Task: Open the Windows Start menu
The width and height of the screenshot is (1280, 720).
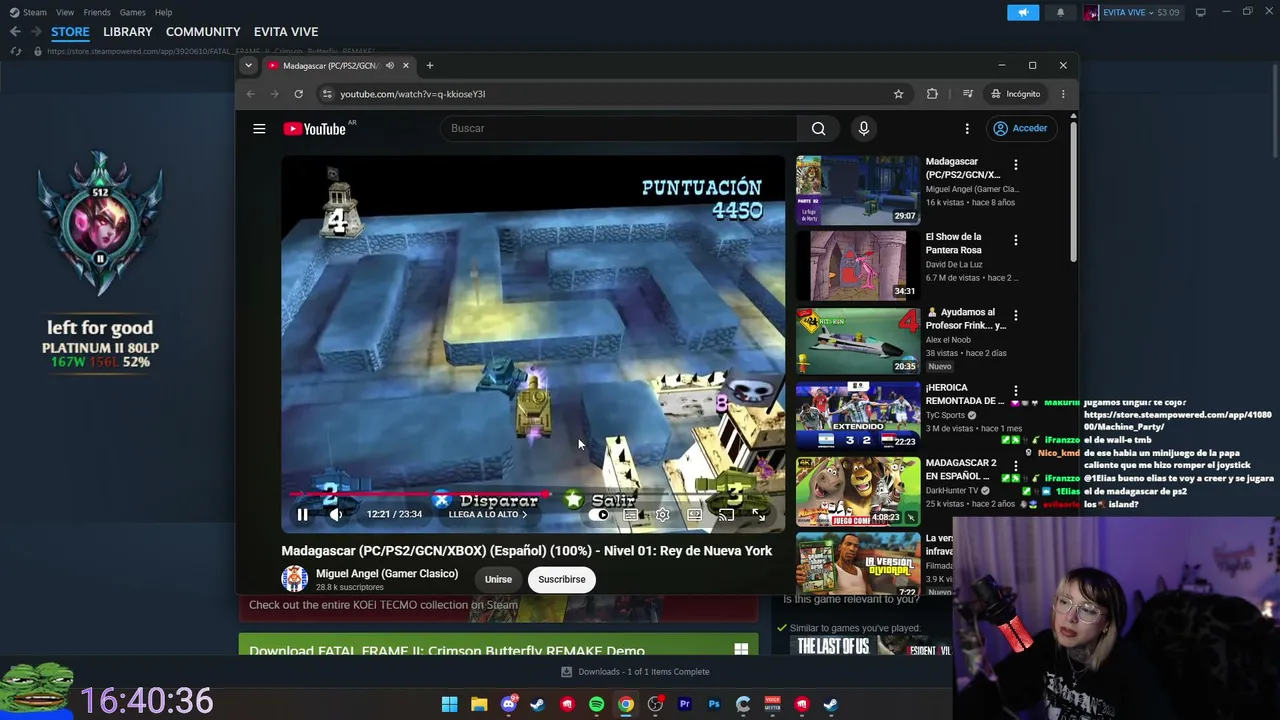Action: pyautogui.click(x=450, y=704)
